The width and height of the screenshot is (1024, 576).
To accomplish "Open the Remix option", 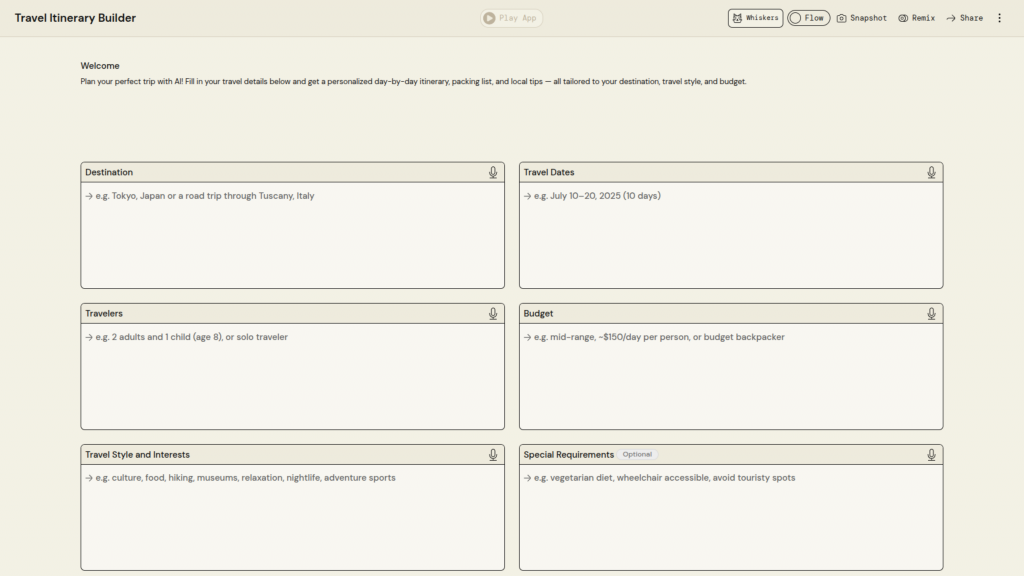I will click(x=916, y=18).
